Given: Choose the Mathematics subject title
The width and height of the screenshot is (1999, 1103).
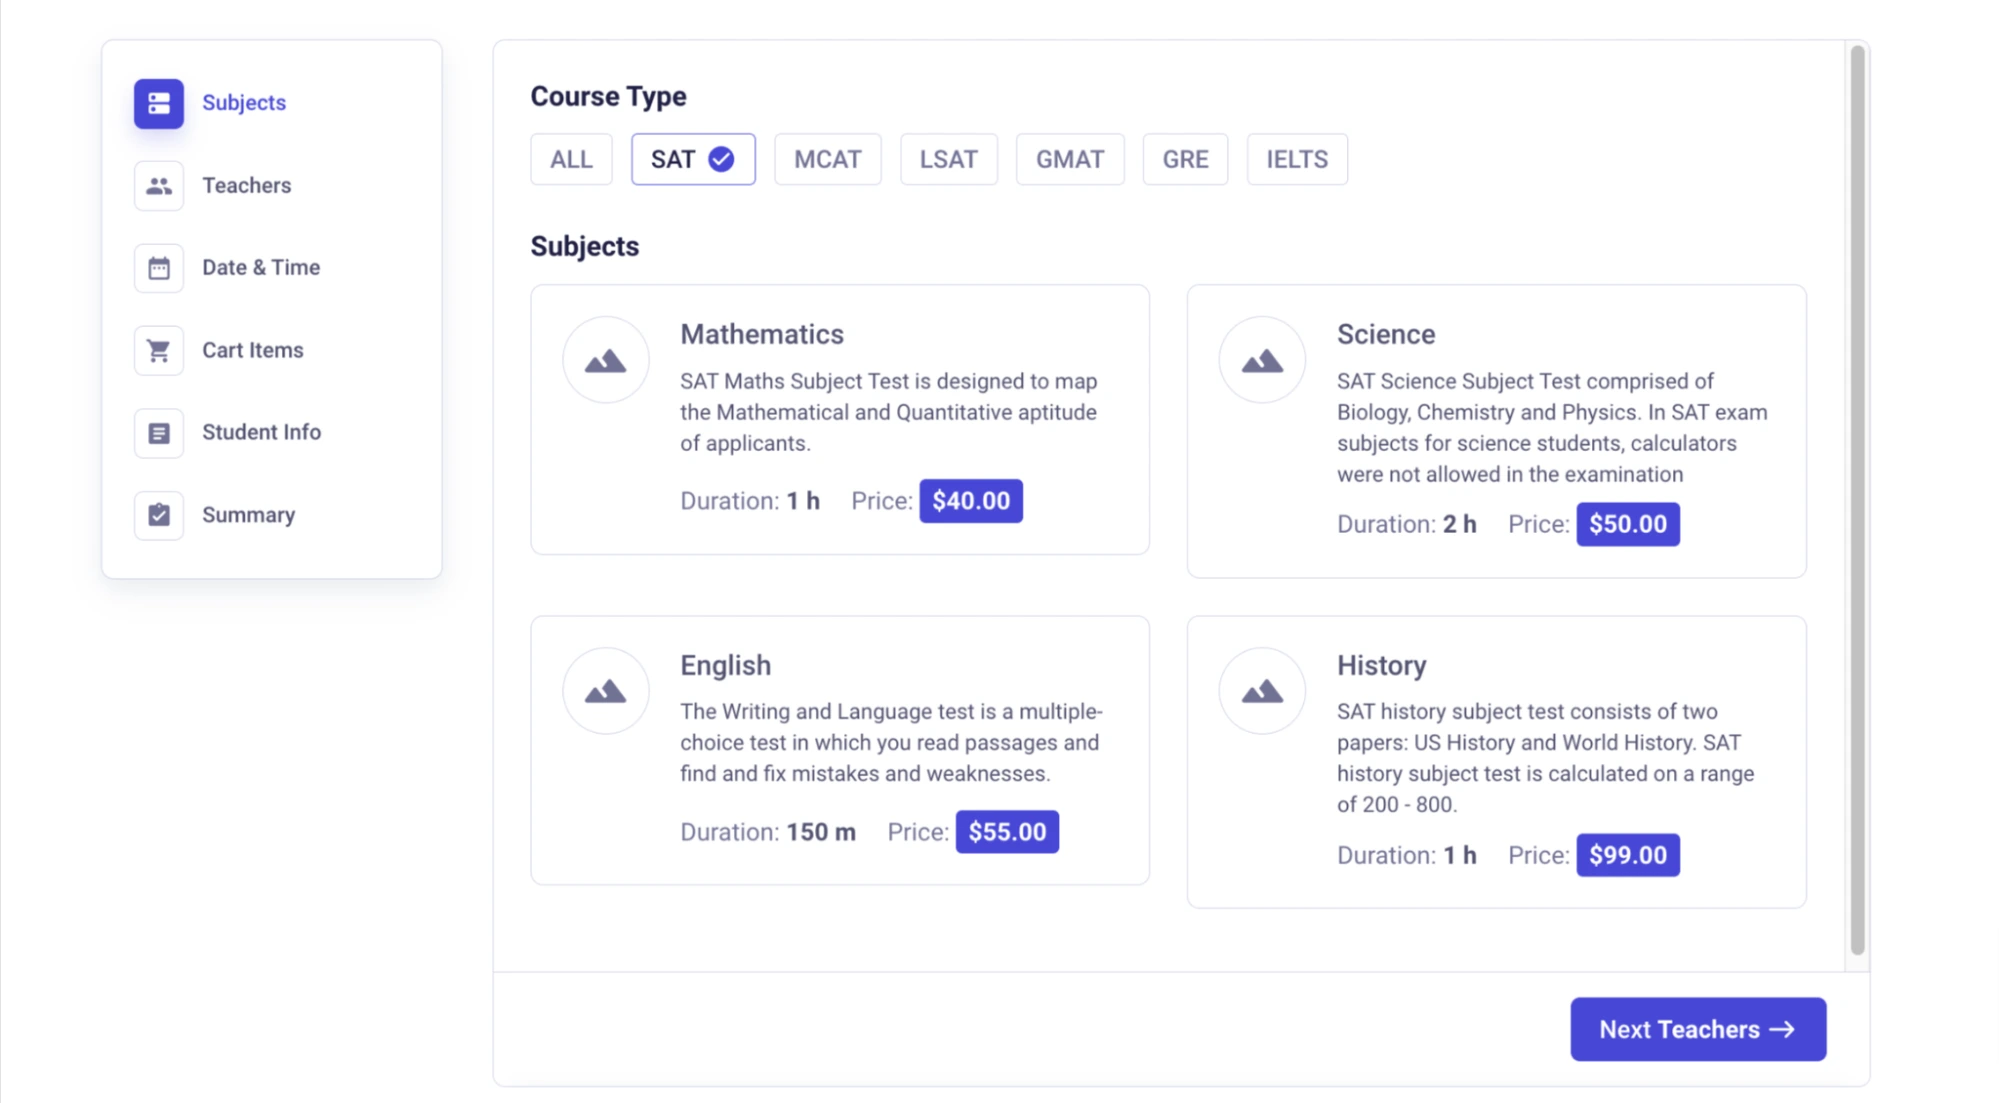Looking at the screenshot, I should click(762, 334).
